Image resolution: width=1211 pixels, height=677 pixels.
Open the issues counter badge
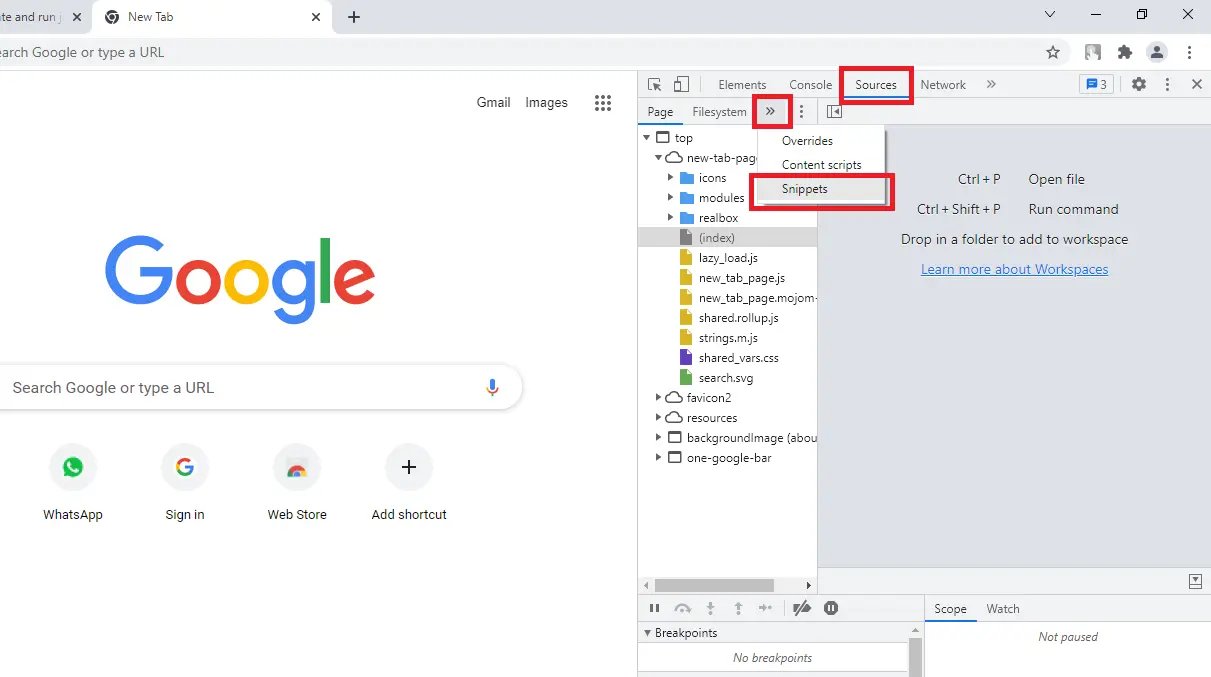(x=1096, y=85)
